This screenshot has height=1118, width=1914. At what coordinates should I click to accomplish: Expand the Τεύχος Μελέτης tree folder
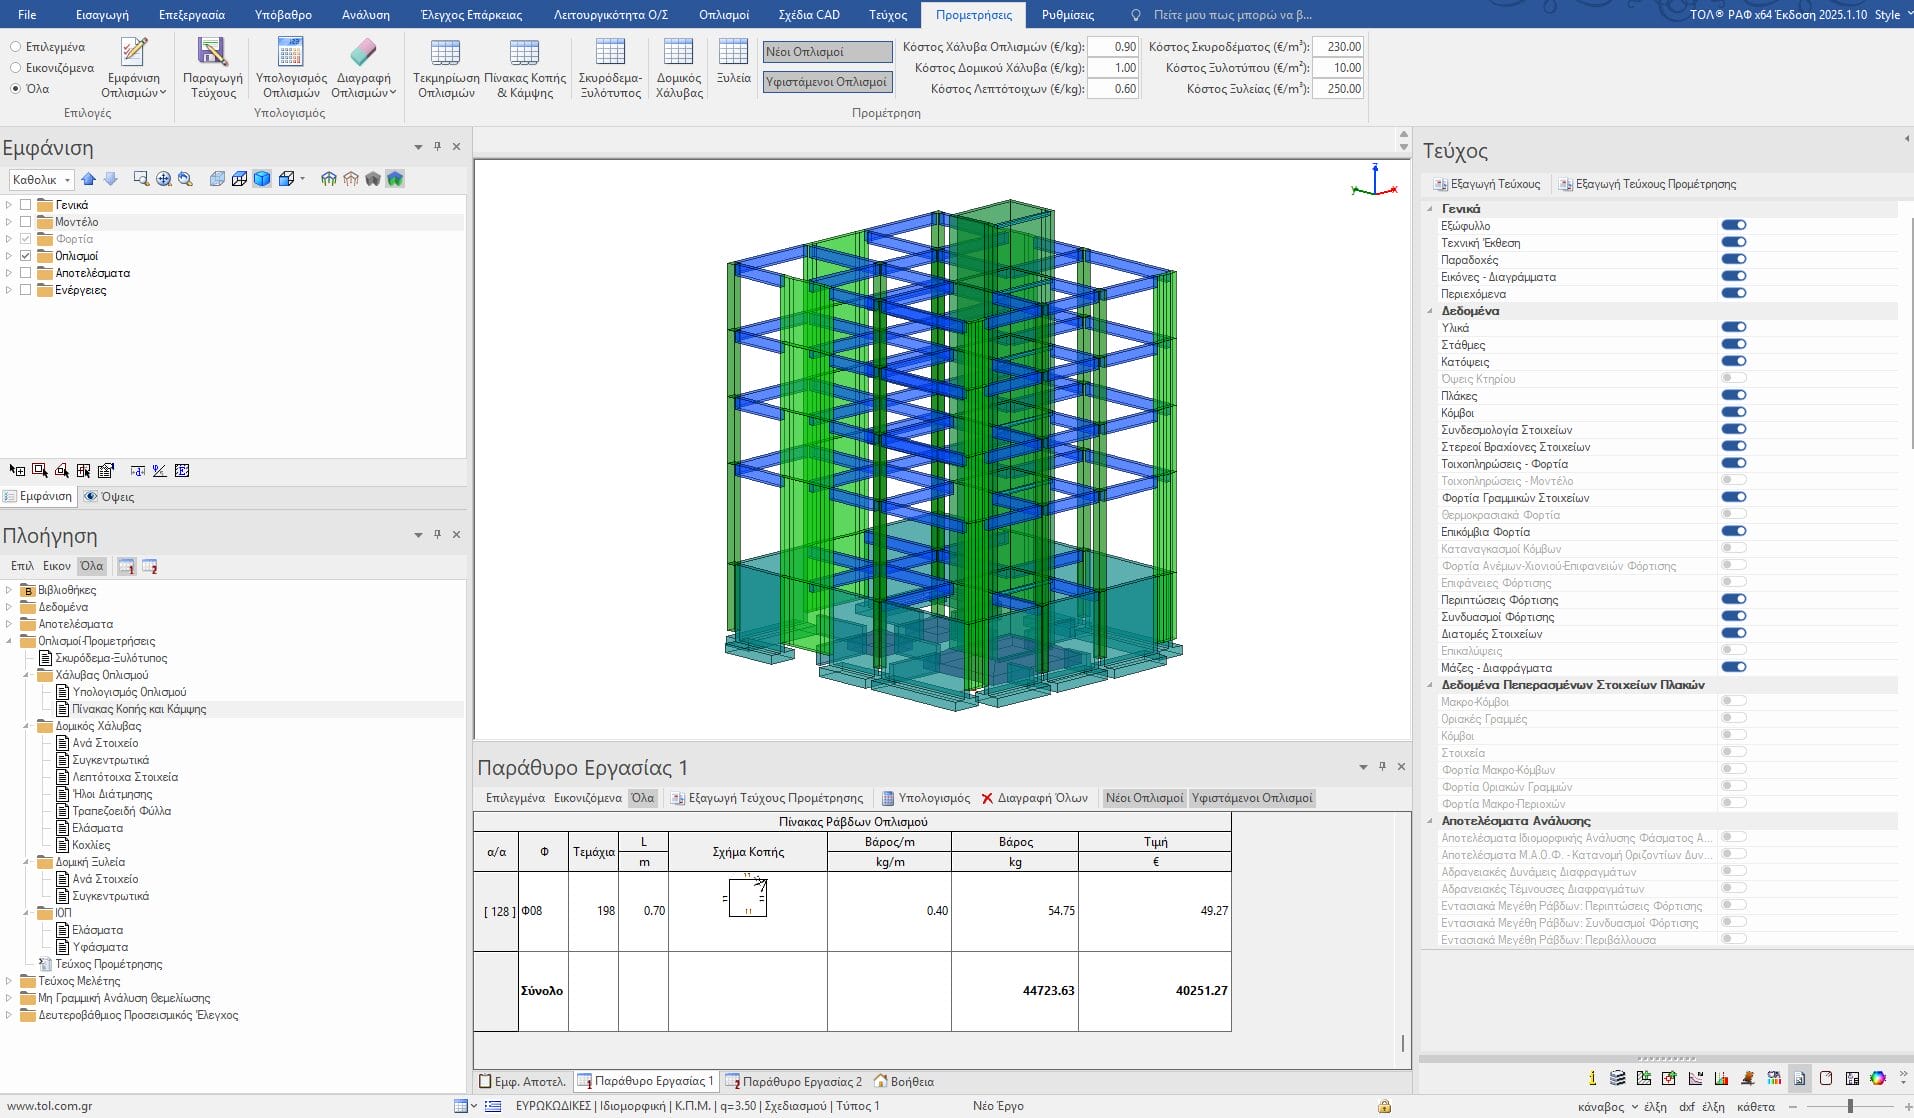(9, 981)
